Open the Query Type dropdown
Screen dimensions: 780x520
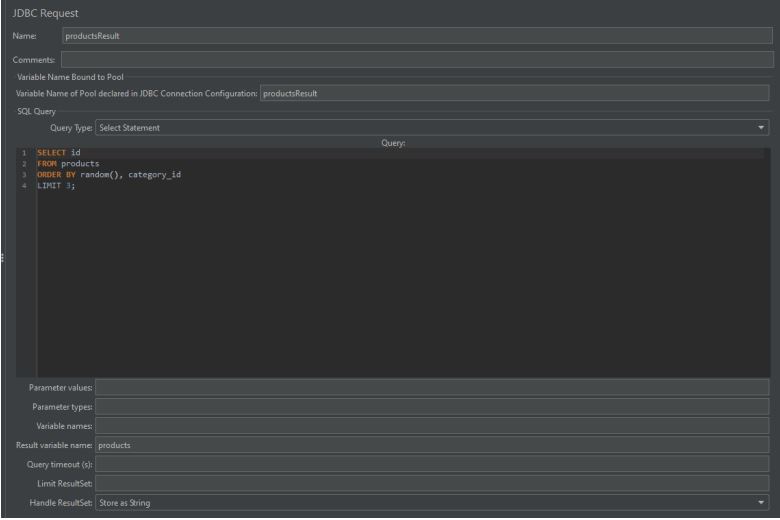[430, 127]
